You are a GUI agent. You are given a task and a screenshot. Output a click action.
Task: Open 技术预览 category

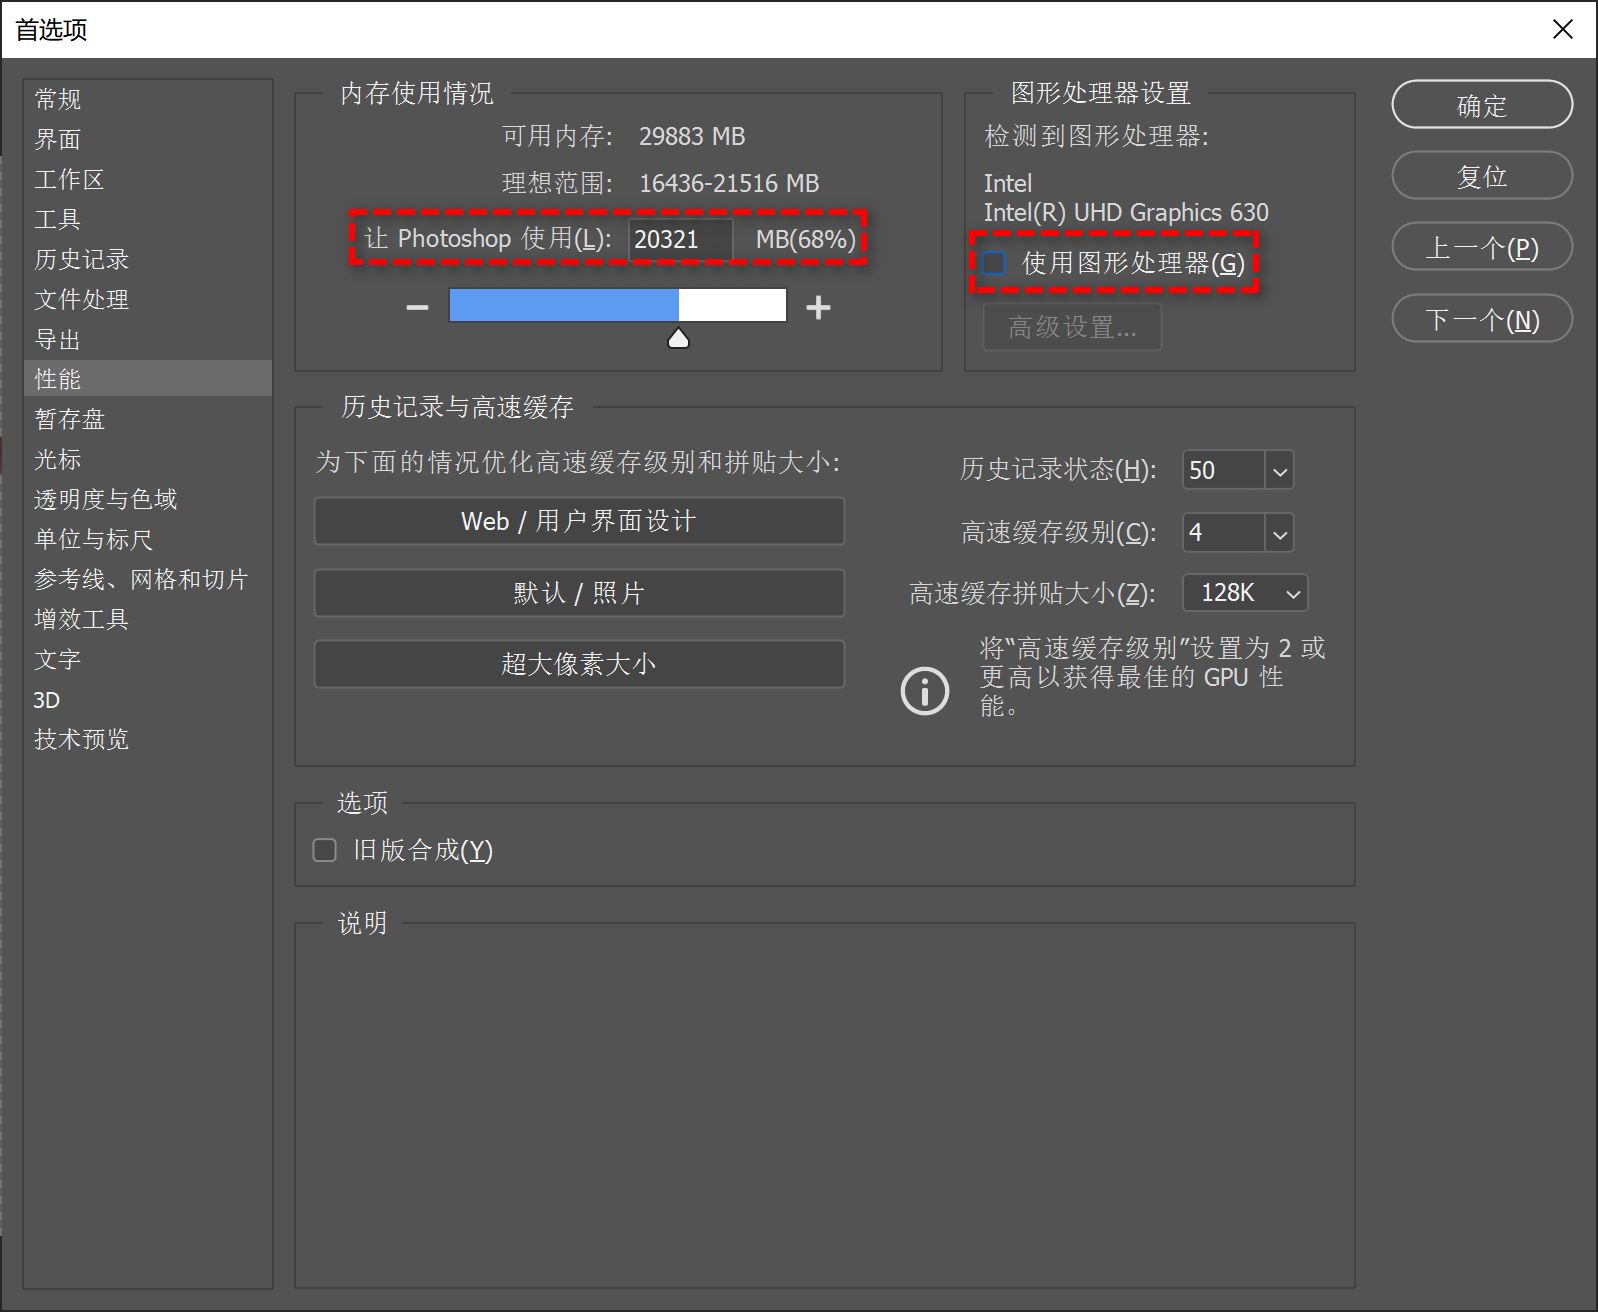[148, 739]
